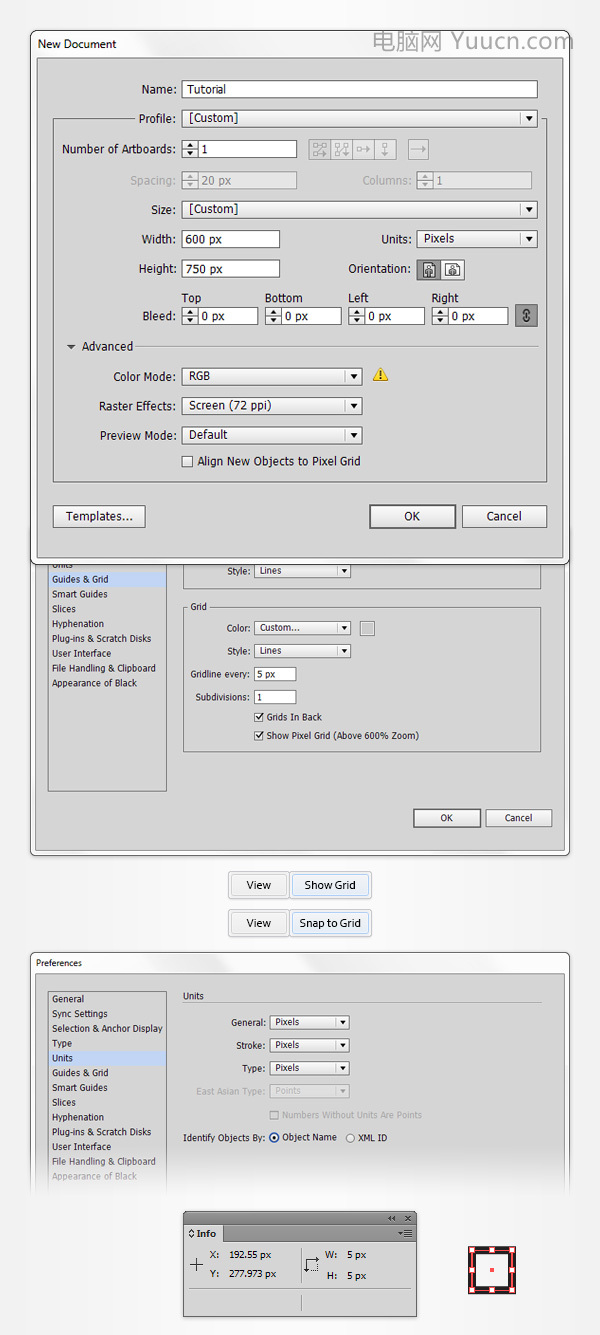The image size is (600, 1335).
Task: Click the Templates... button
Action: pyautogui.click(x=99, y=516)
